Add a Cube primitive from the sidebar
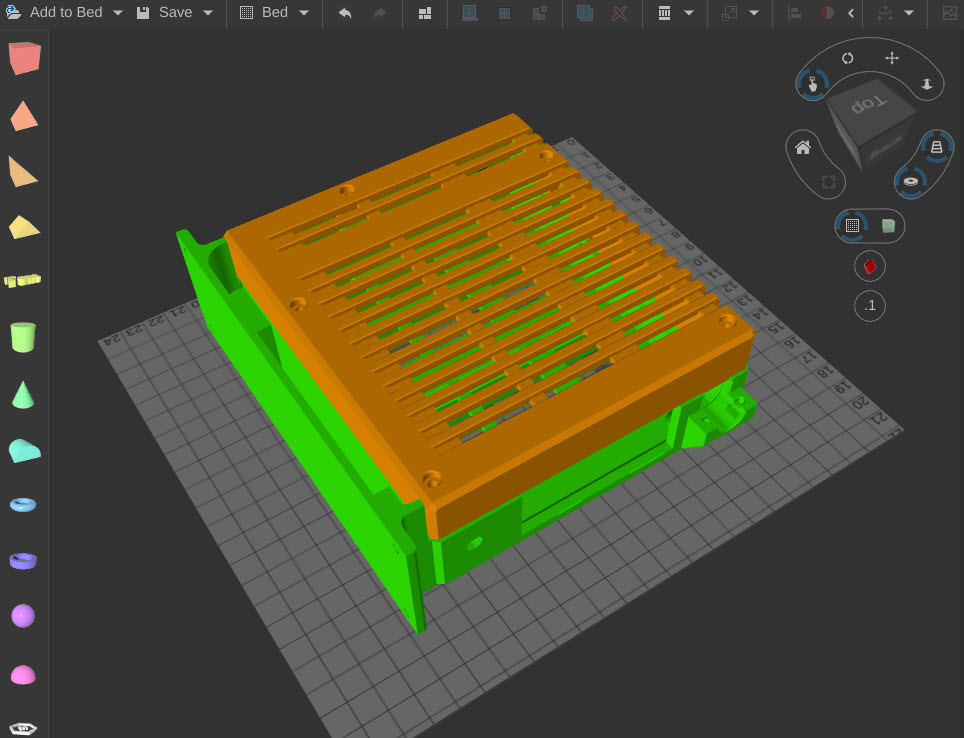 25,58
